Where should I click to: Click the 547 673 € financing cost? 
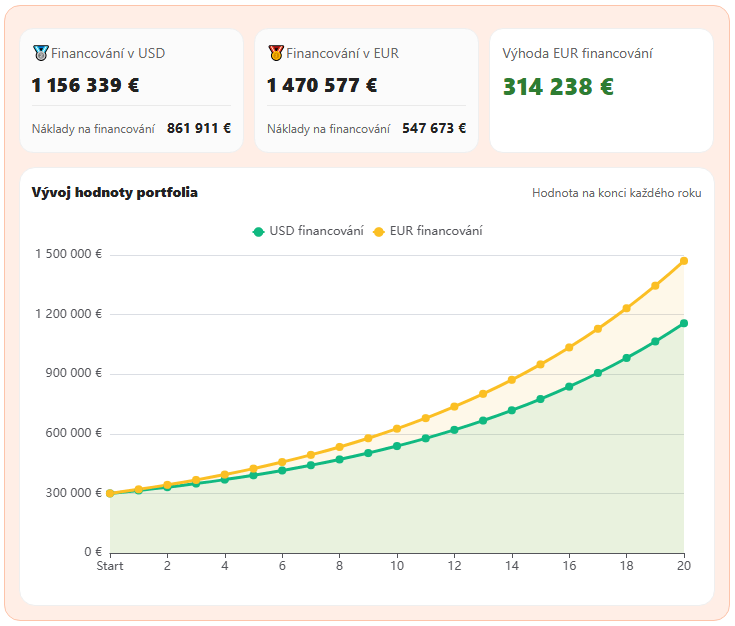[434, 128]
